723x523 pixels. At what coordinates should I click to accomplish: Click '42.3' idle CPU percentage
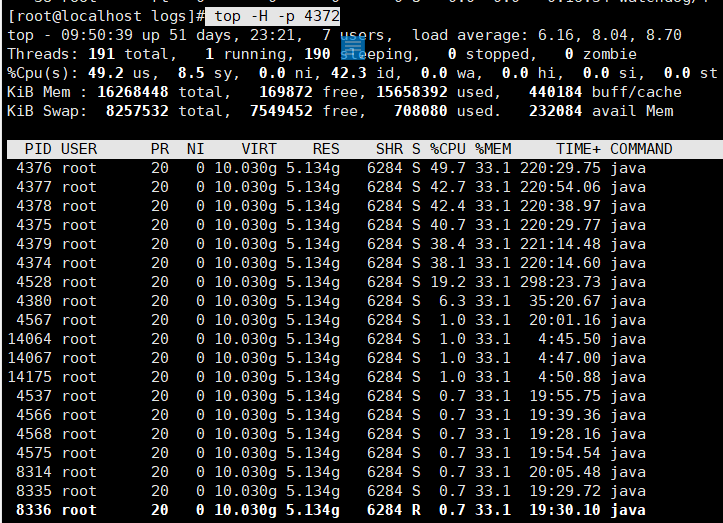point(349,73)
